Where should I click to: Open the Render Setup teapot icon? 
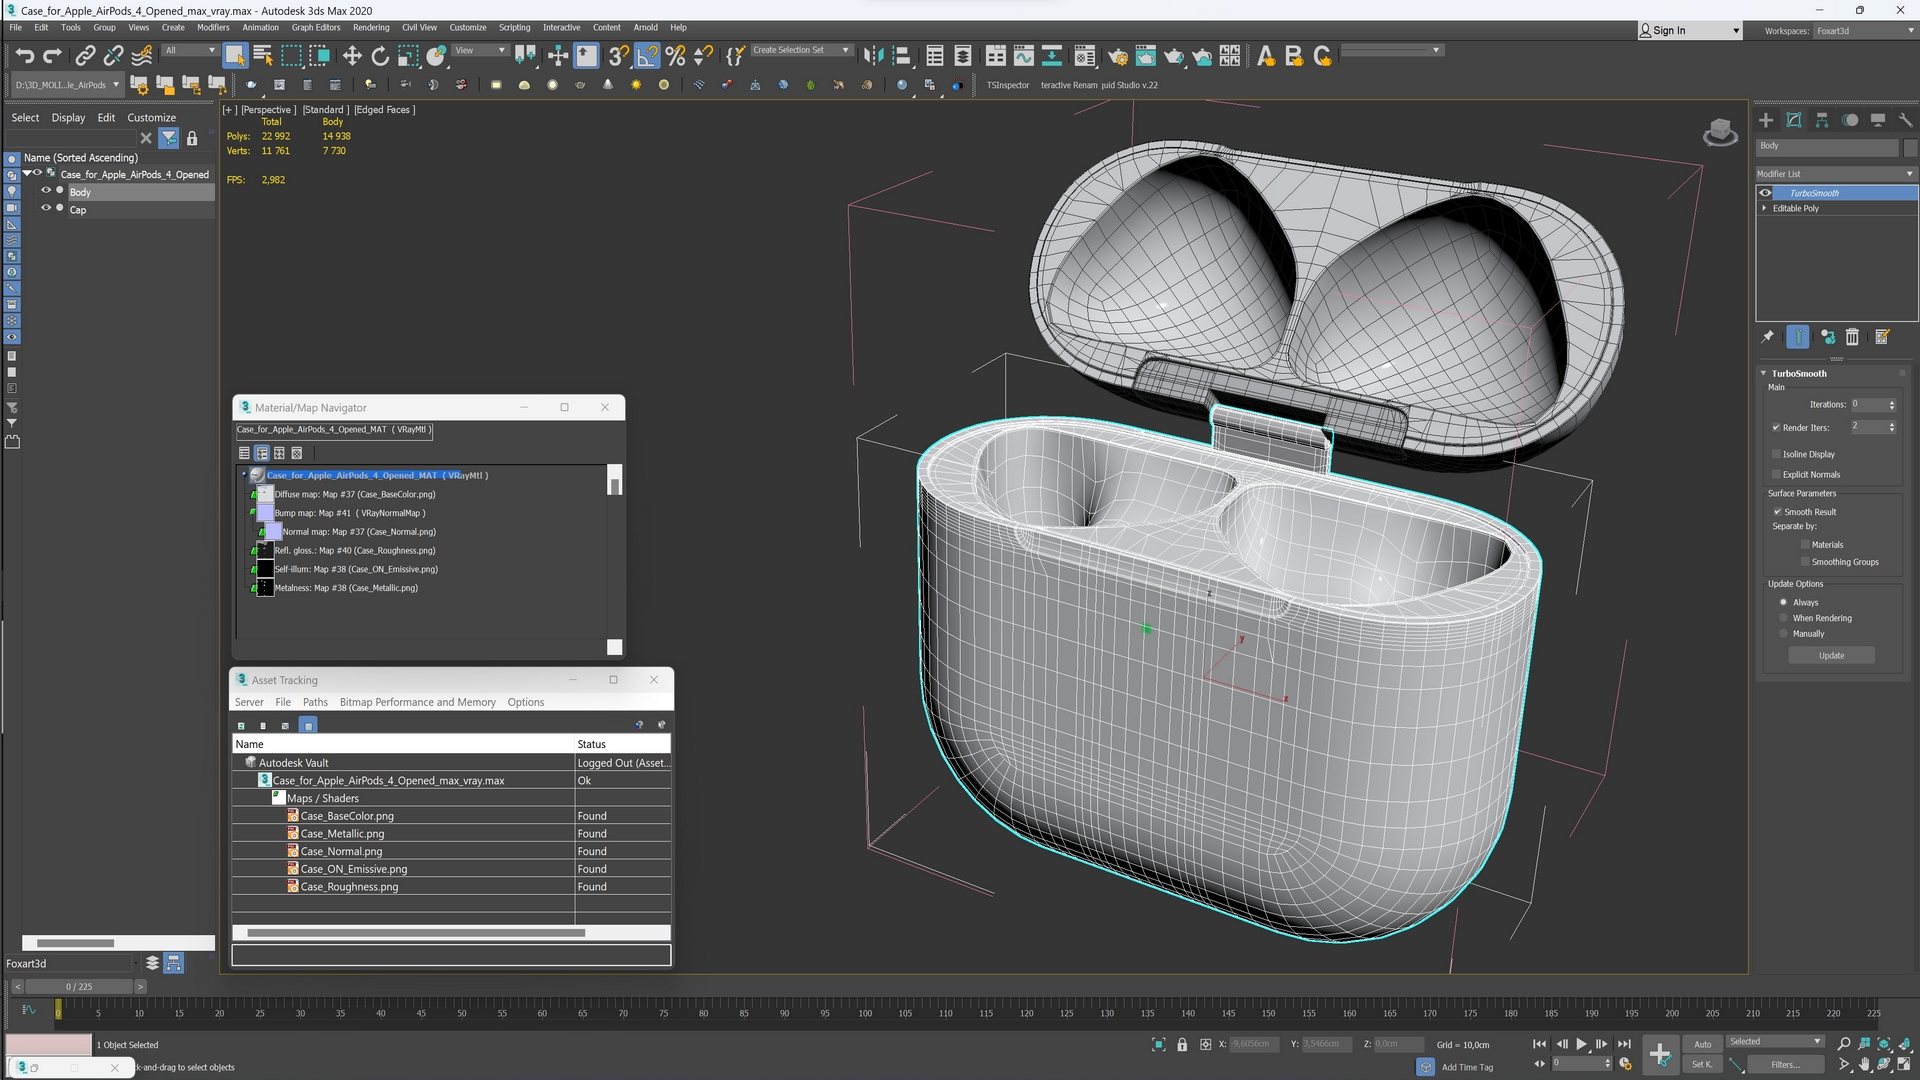pyautogui.click(x=1117, y=56)
